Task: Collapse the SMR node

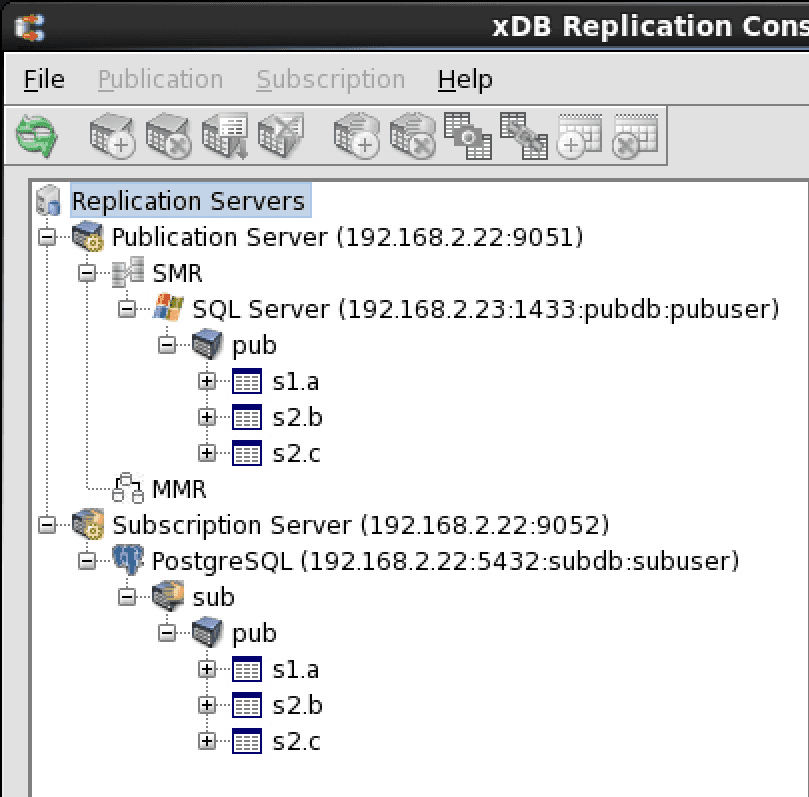Action: click(87, 273)
